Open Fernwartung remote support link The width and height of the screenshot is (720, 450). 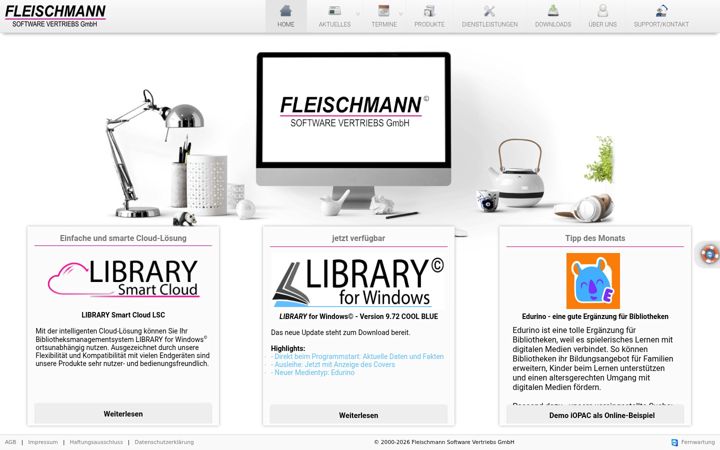point(693,442)
